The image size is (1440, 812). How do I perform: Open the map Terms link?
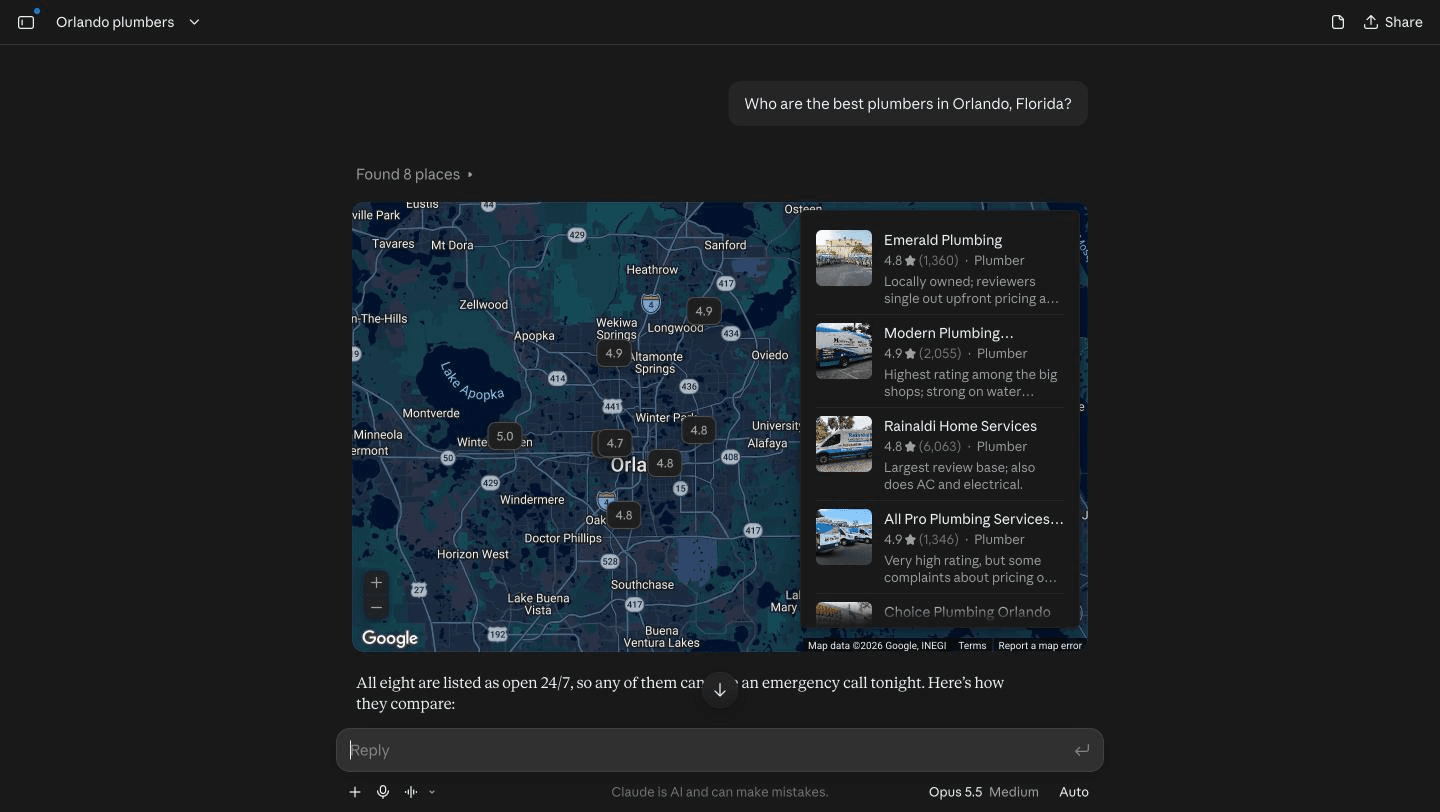pyautogui.click(x=972, y=646)
